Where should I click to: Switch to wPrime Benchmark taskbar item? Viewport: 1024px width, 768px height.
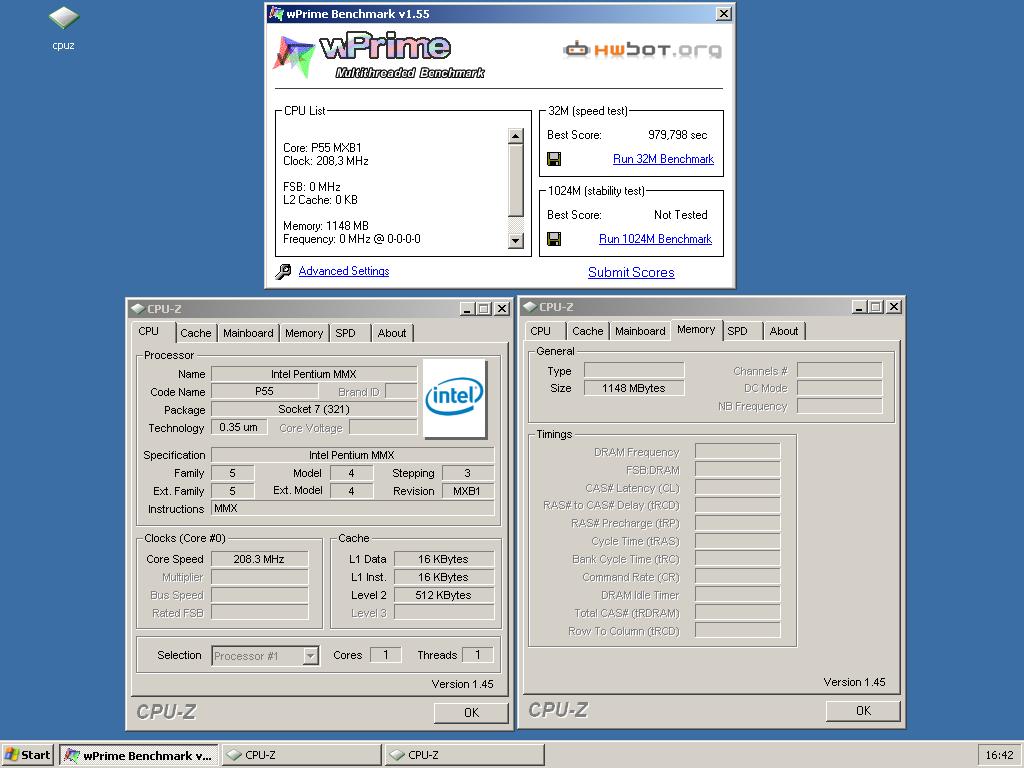[x=138, y=756]
